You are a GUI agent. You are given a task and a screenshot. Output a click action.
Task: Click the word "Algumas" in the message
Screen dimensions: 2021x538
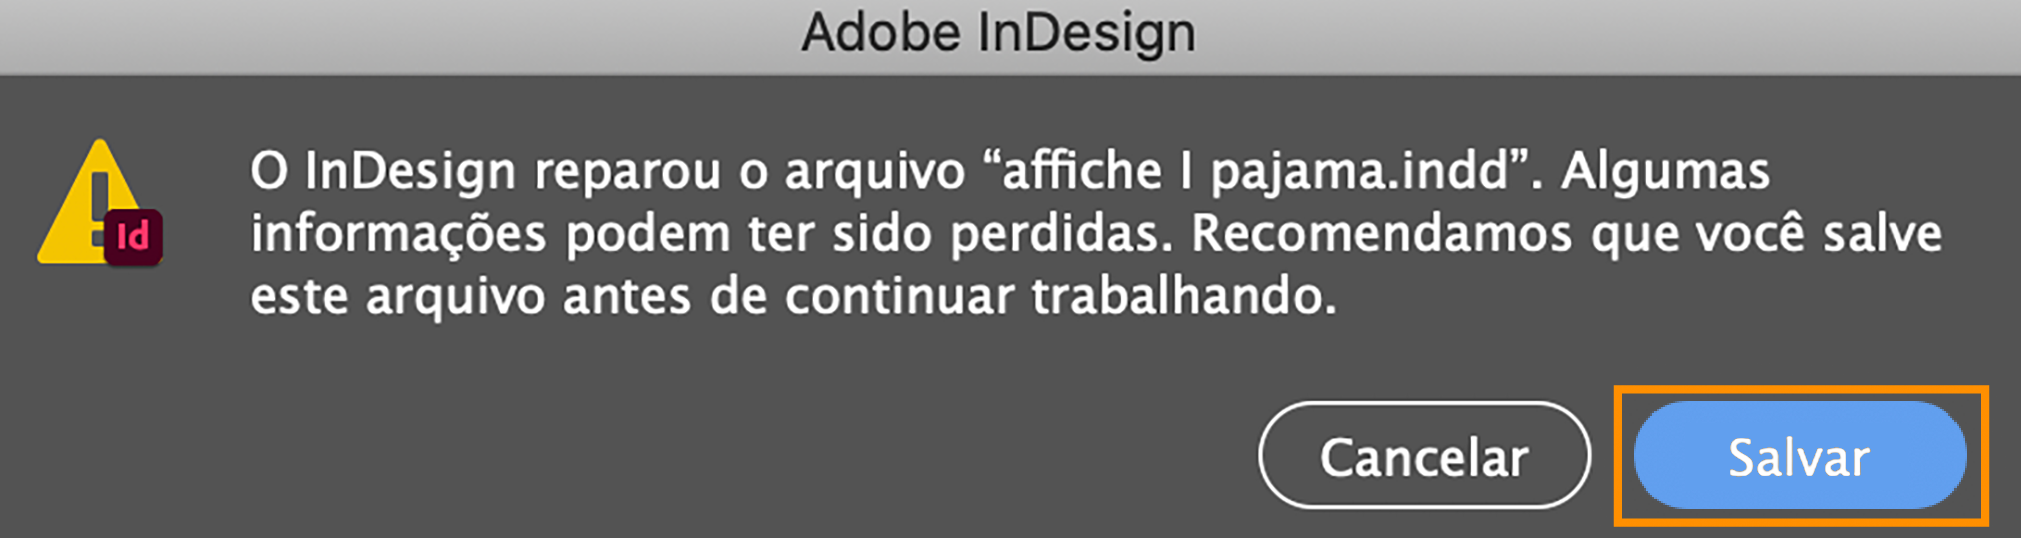pos(1666,171)
